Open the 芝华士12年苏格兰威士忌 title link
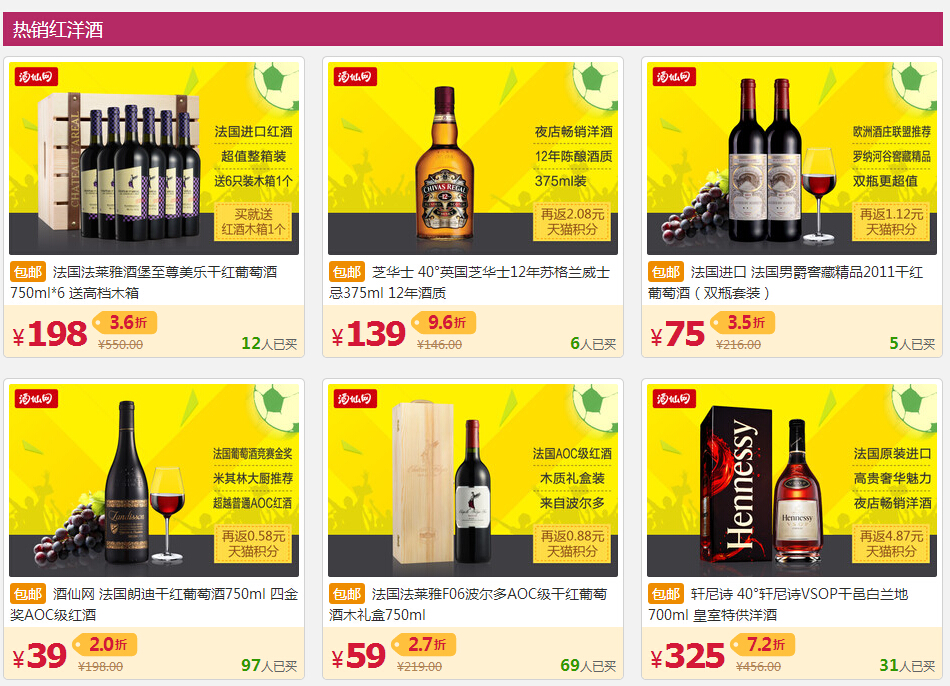This screenshot has width=950, height=686. [x=470, y=282]
